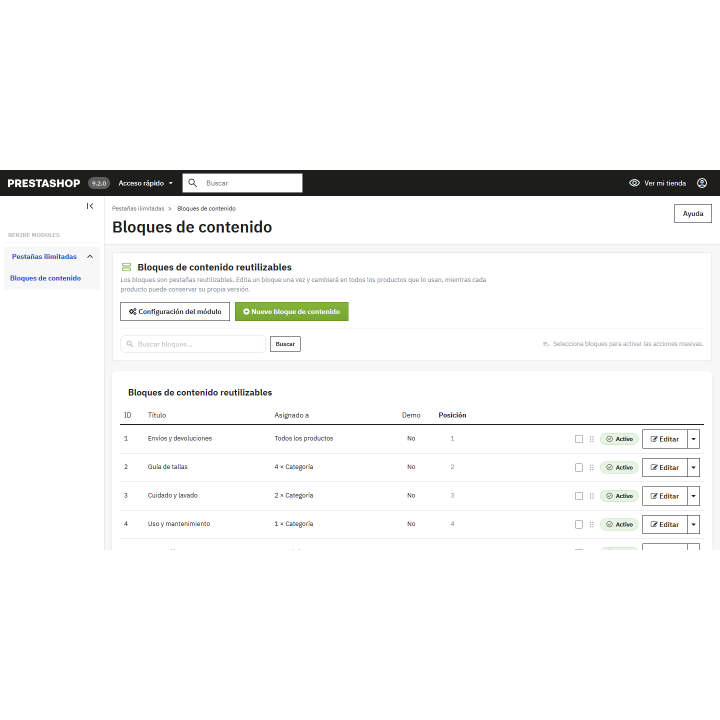
Task: Open Bloques de contenido sidebar item
Action: pyautogui.click(x=45, y=278)
